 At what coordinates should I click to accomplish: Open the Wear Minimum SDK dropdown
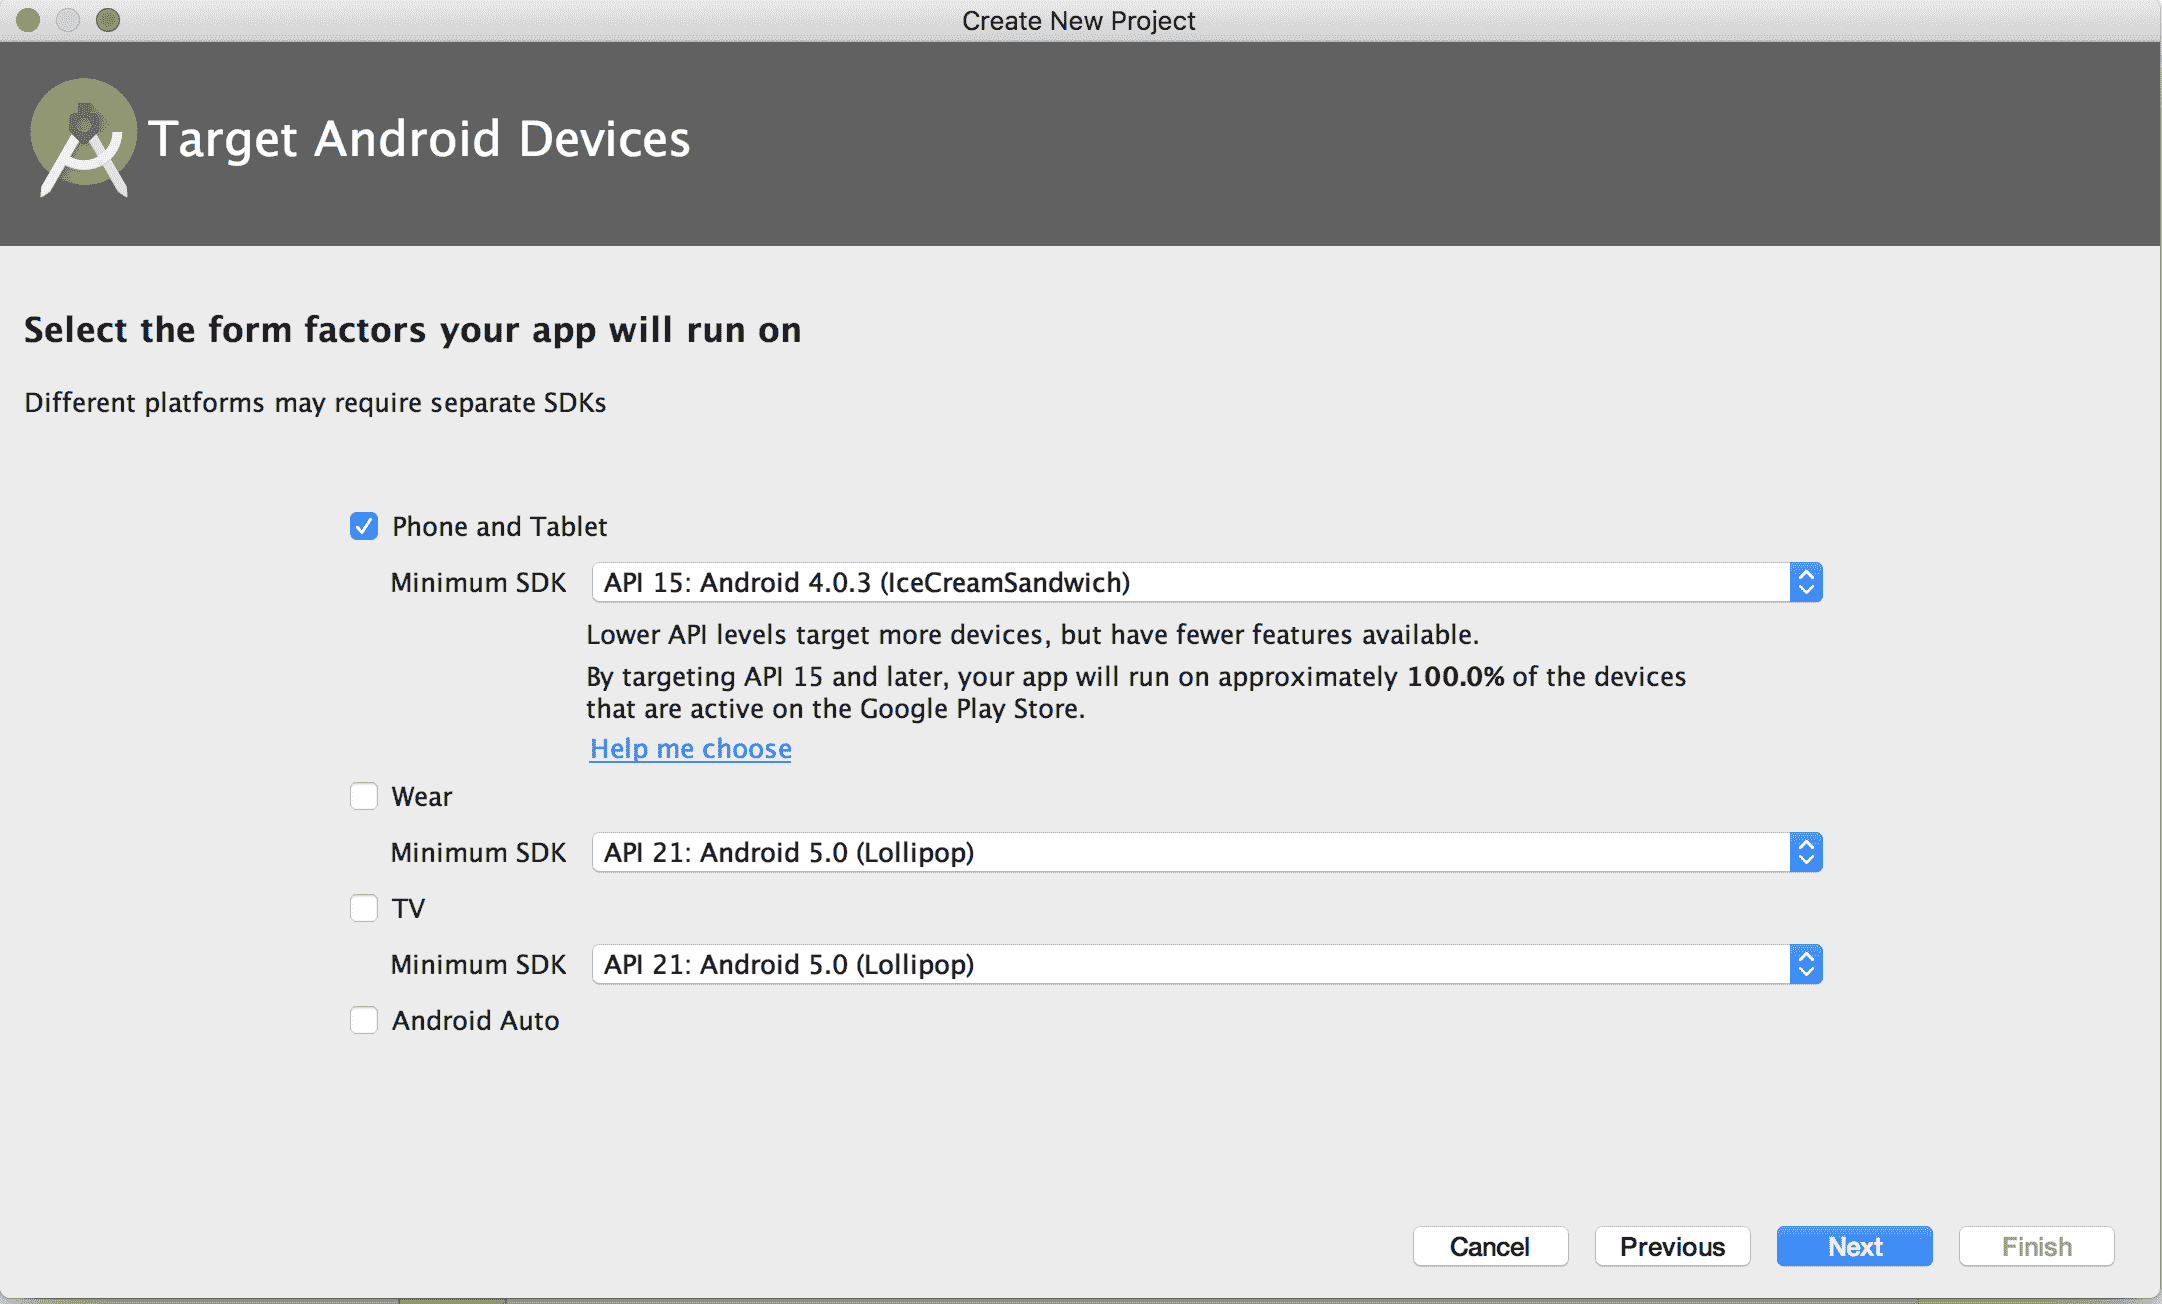(x=1206, y=852)
